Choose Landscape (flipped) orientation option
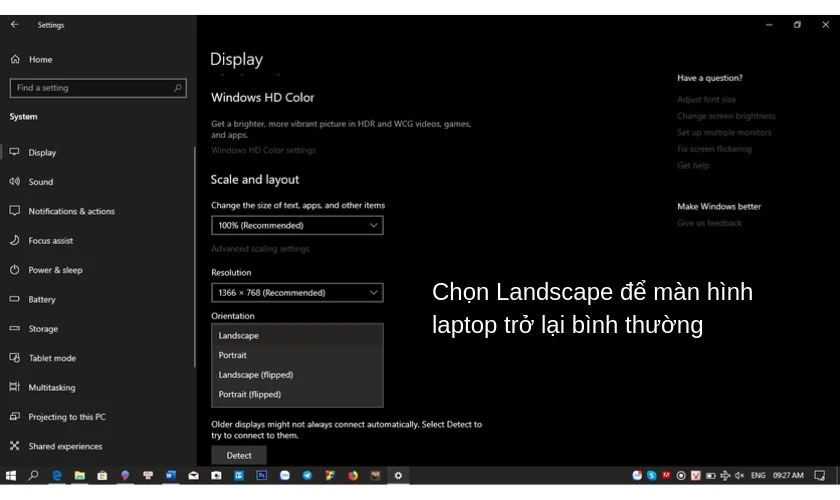 (x=297, y=375)
